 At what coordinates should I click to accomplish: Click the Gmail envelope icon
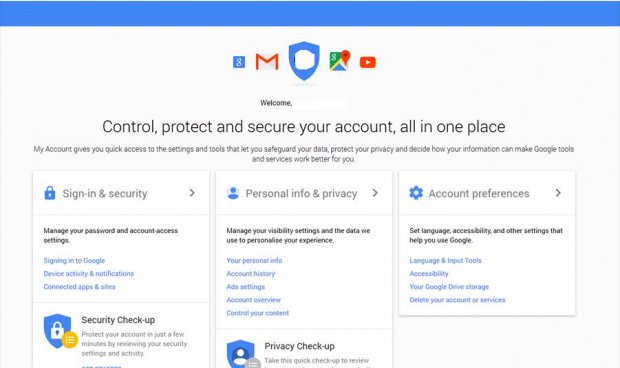tap(267, 62)
